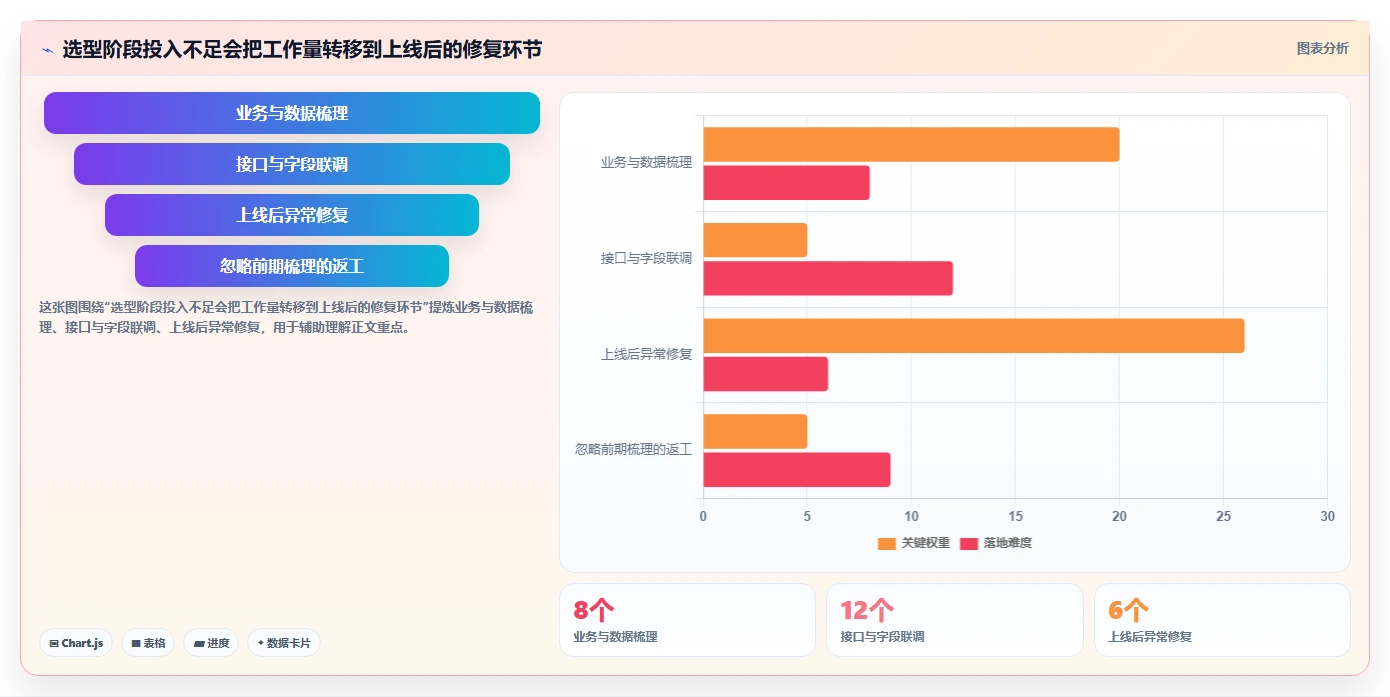The image size is (1390, 697).
Task: Open the 8个 业务与数据梳理 data card
Action: pyautogui.click(x=687, y=620)
